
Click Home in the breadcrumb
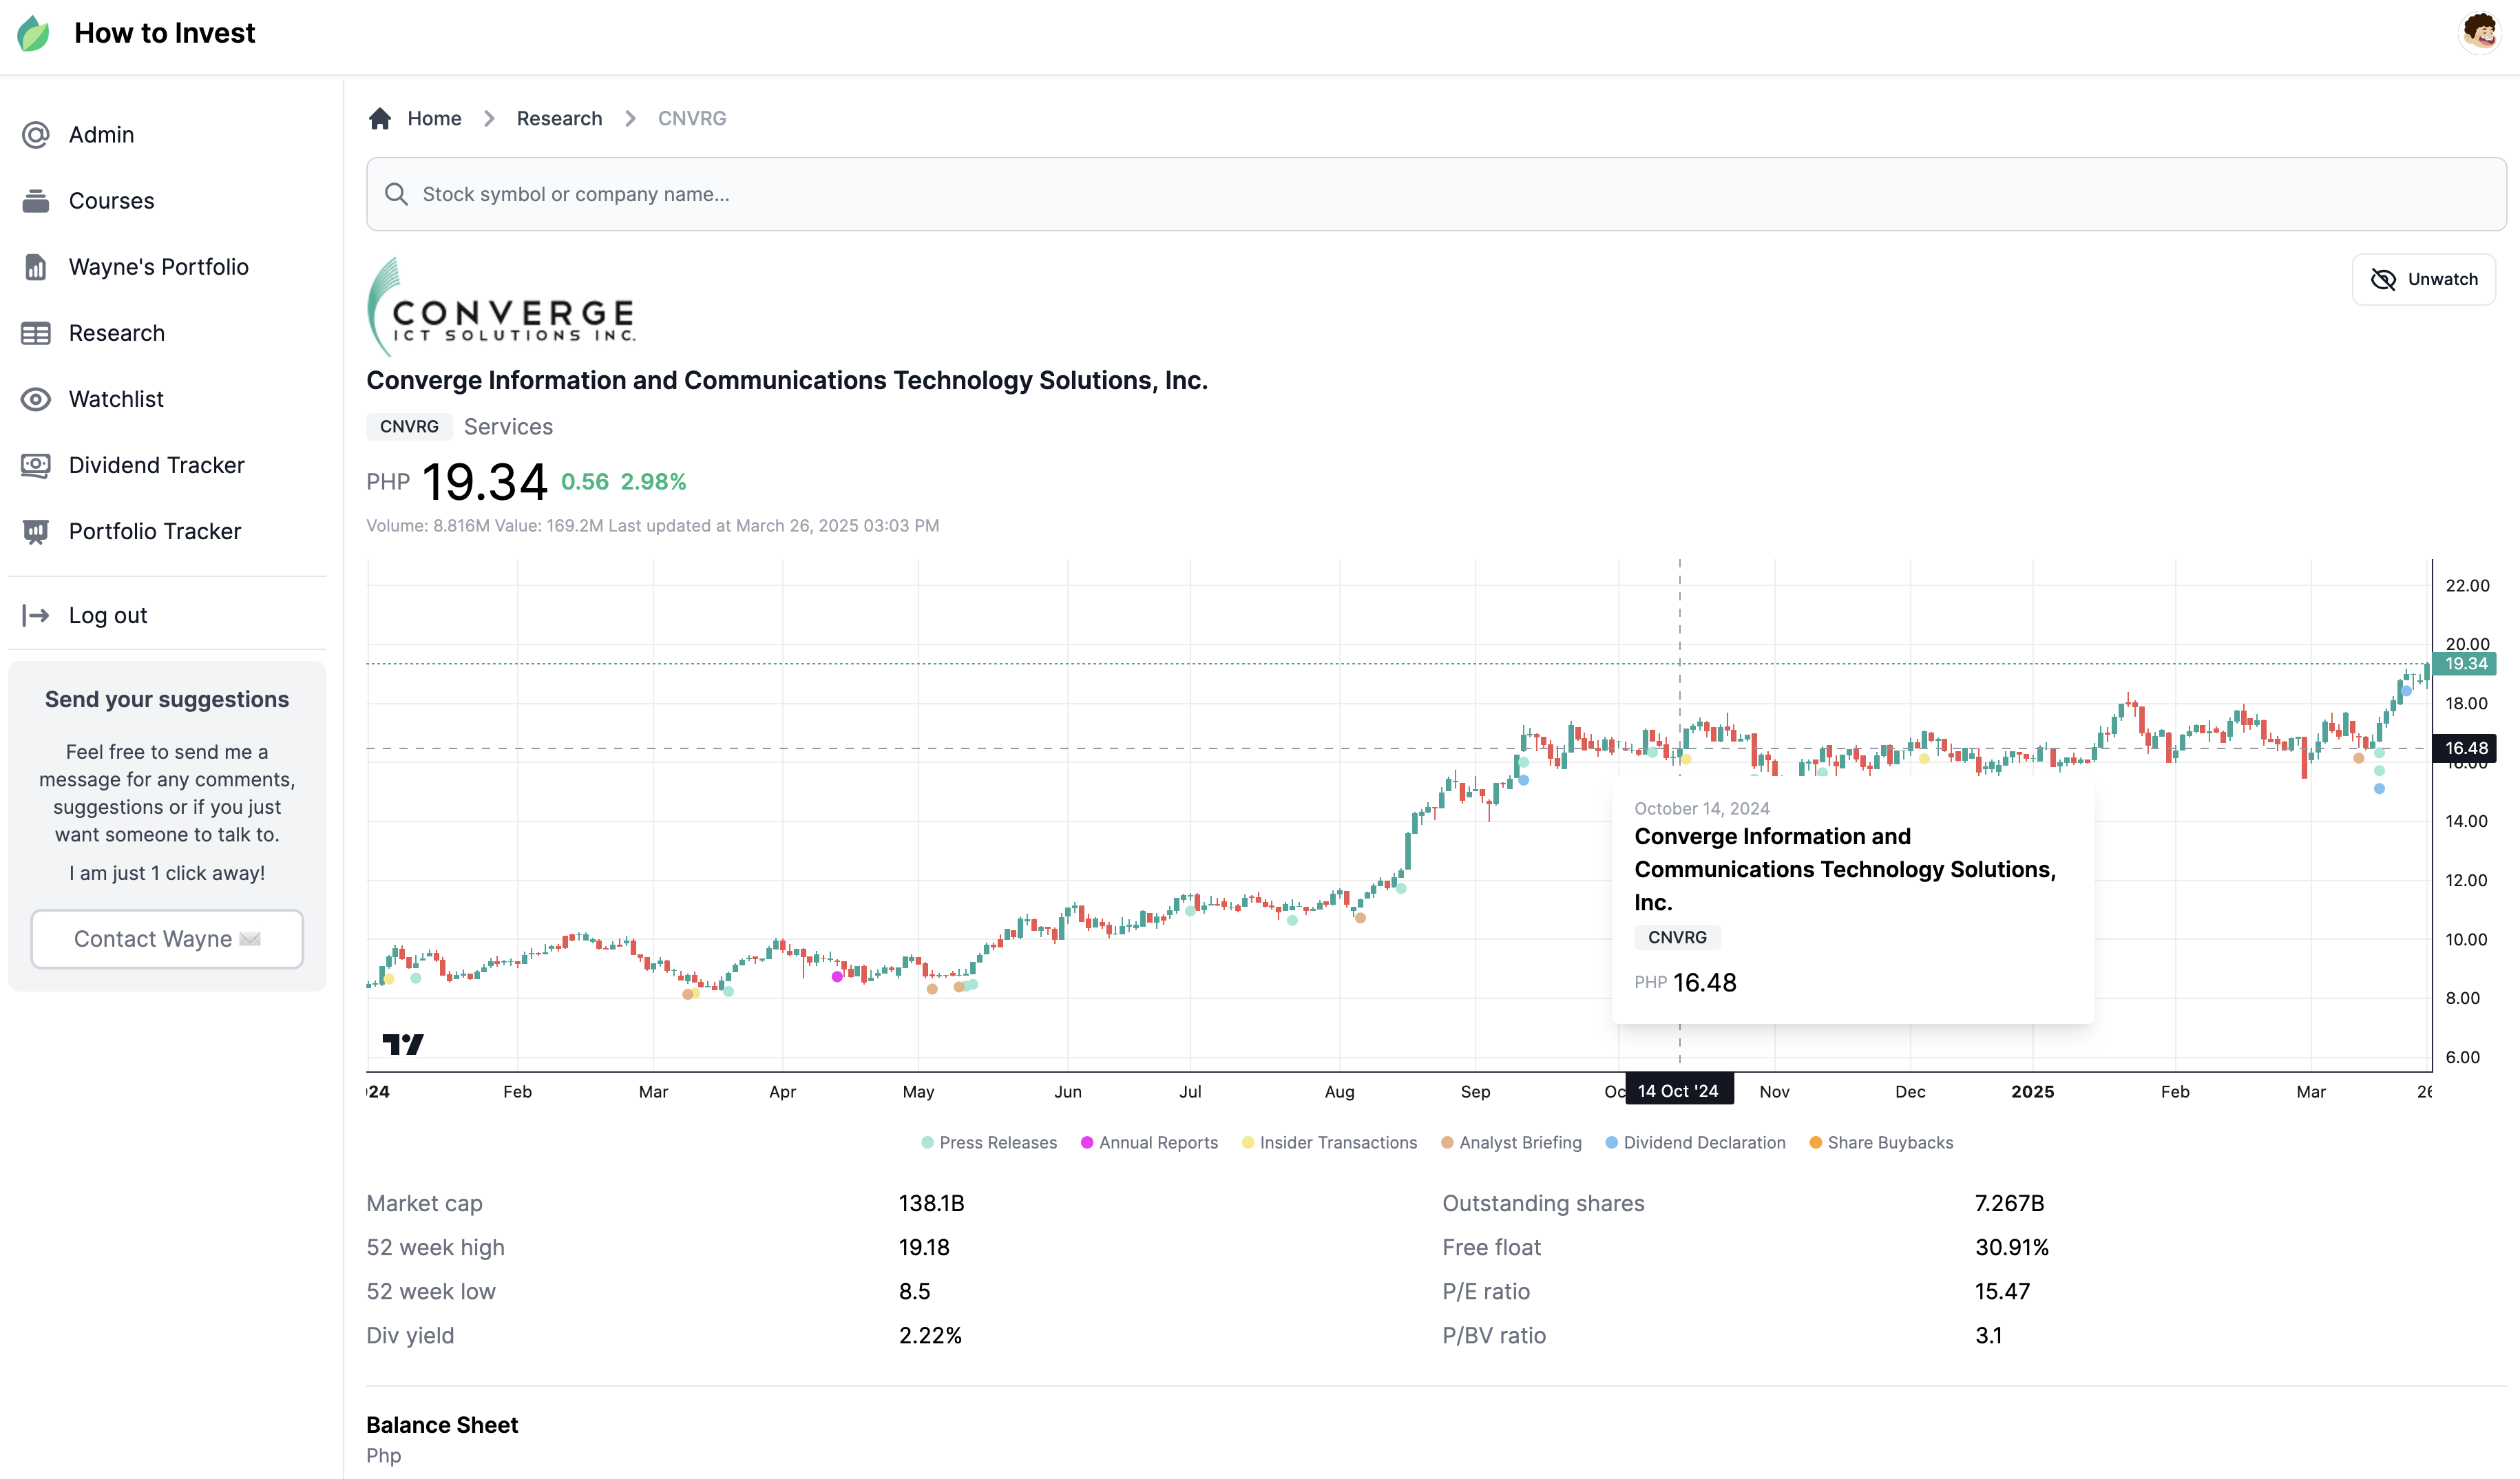(434, 118)
